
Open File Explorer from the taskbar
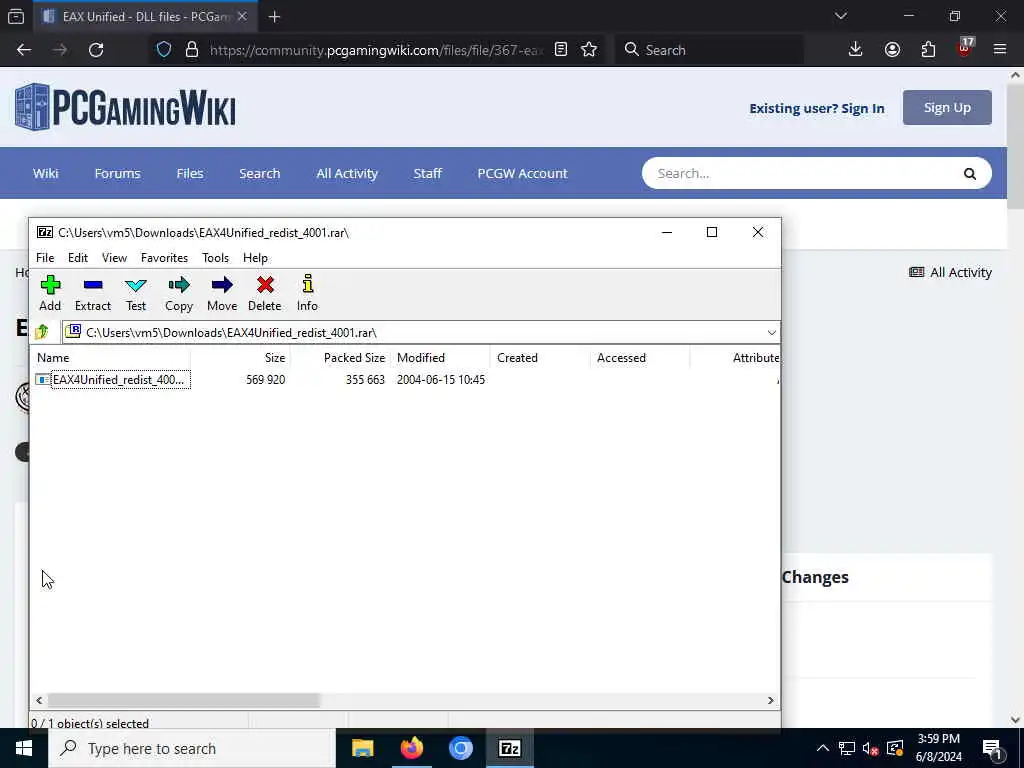[362, 748]
